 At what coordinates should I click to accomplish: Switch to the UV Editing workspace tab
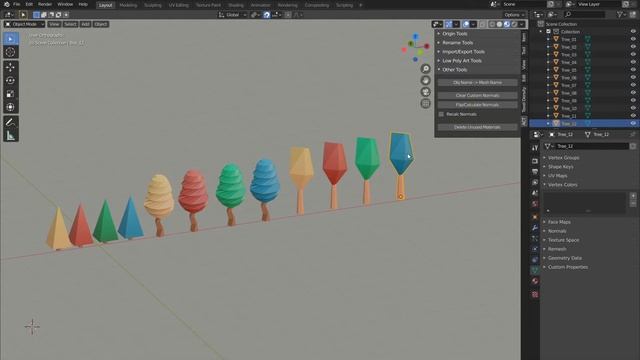[x=179, y=5]
